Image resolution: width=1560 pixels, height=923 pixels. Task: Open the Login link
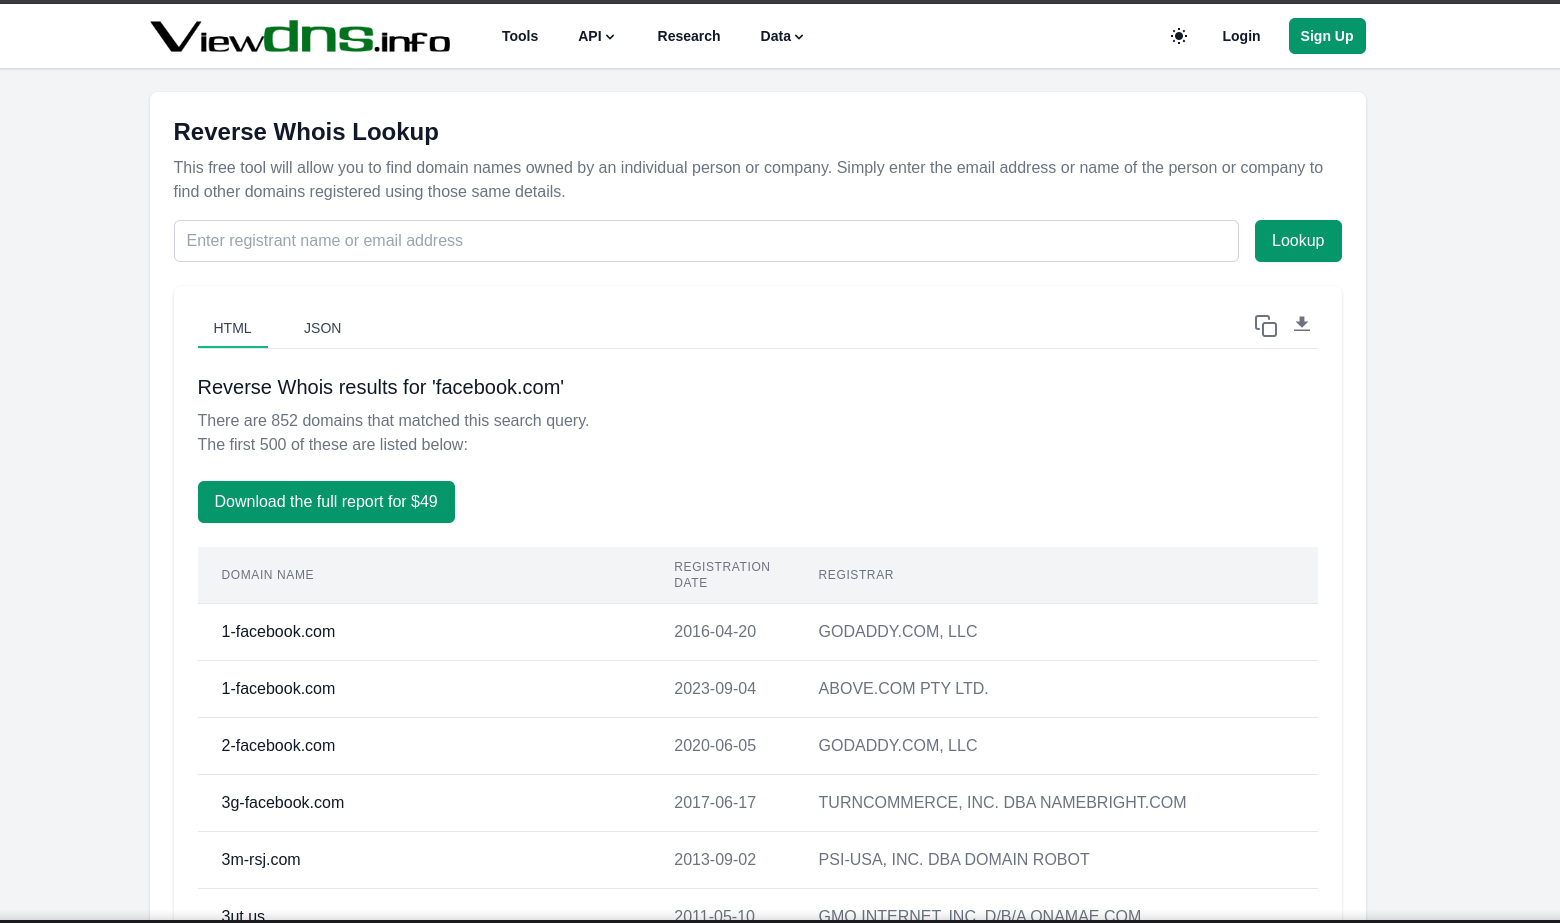pos(1240,36)
